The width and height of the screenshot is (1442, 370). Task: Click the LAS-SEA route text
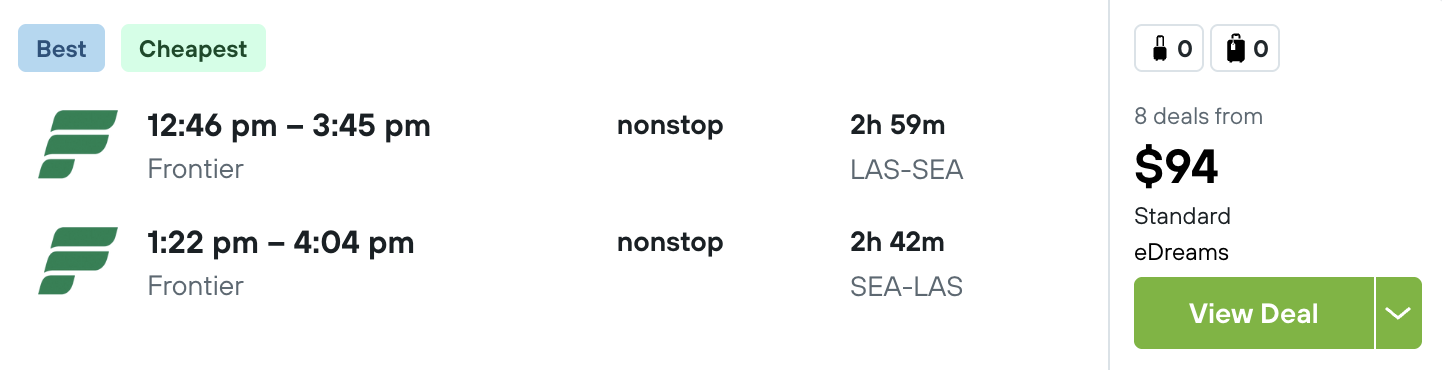[x=907, y=170]
